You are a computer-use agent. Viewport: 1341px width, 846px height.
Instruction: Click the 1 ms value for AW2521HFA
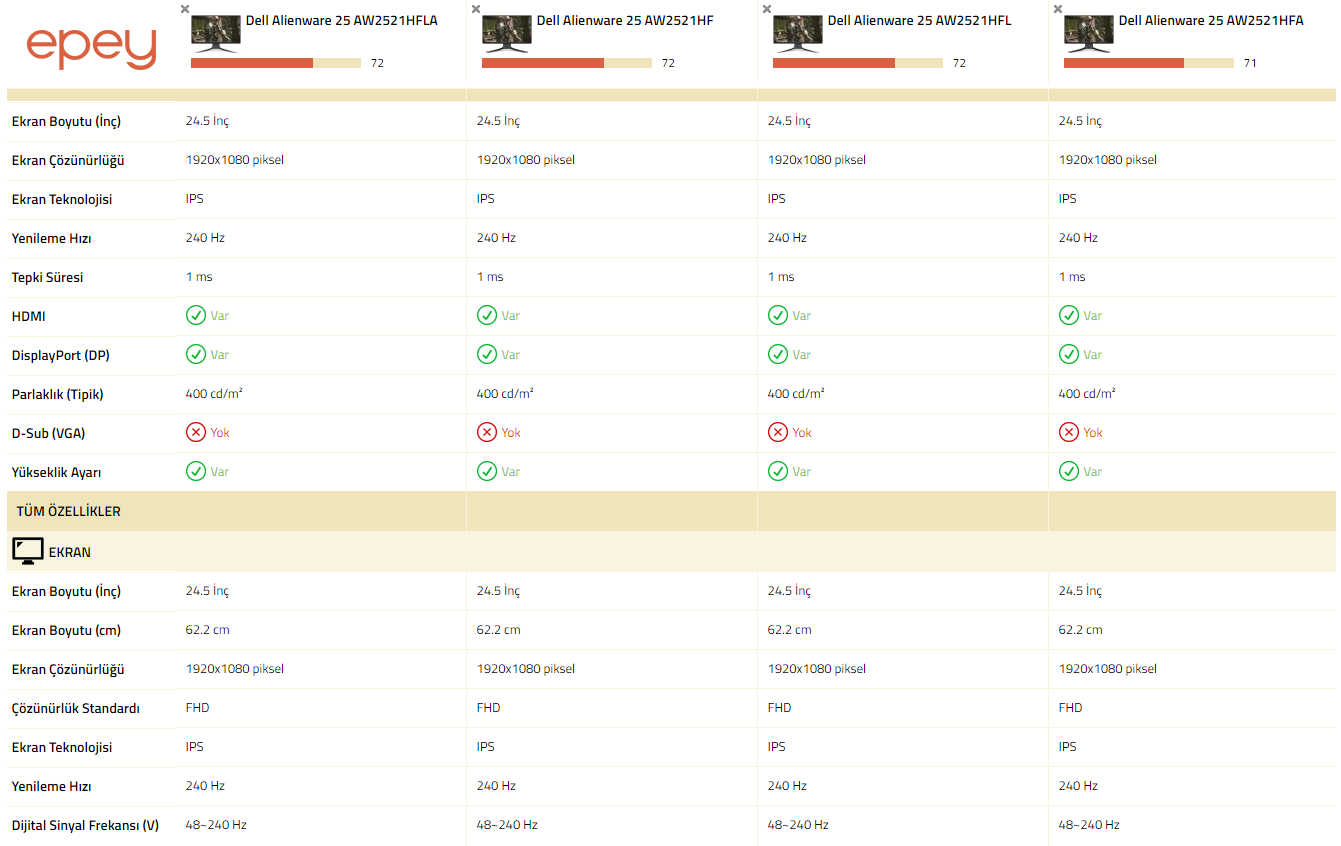pyautogui.click(x=1072, y=277)
